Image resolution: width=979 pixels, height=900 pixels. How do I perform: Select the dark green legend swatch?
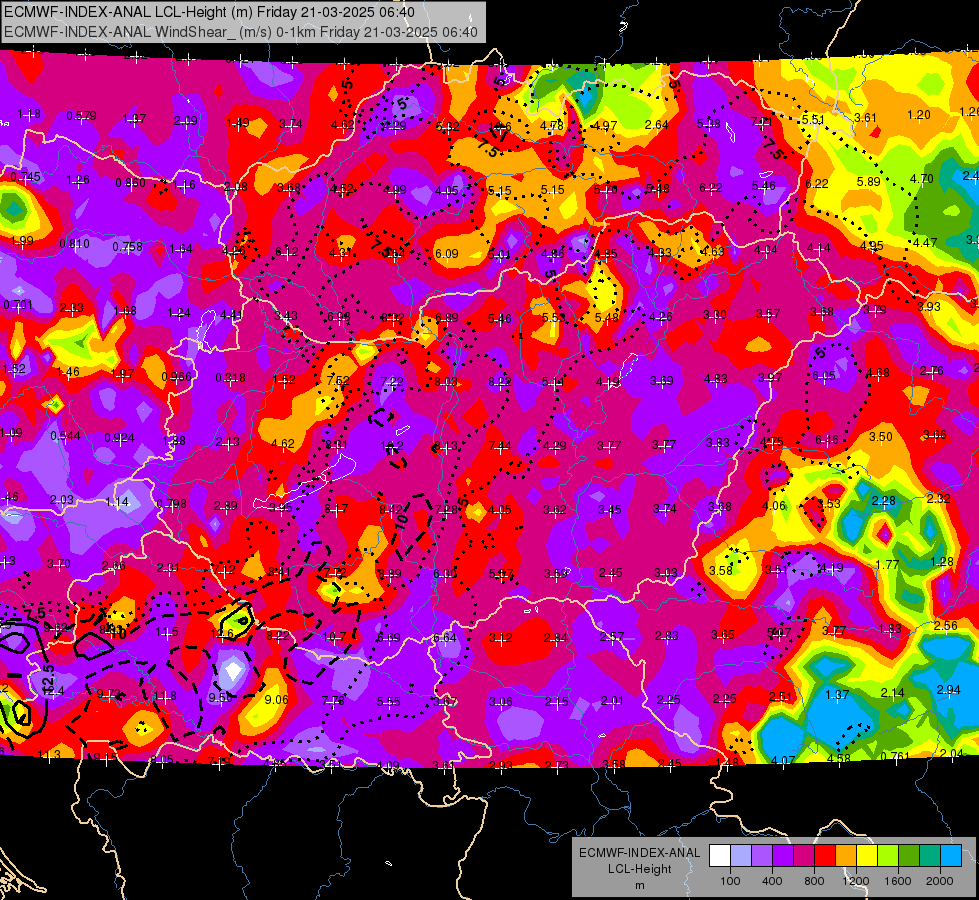(x=908, y=856)
